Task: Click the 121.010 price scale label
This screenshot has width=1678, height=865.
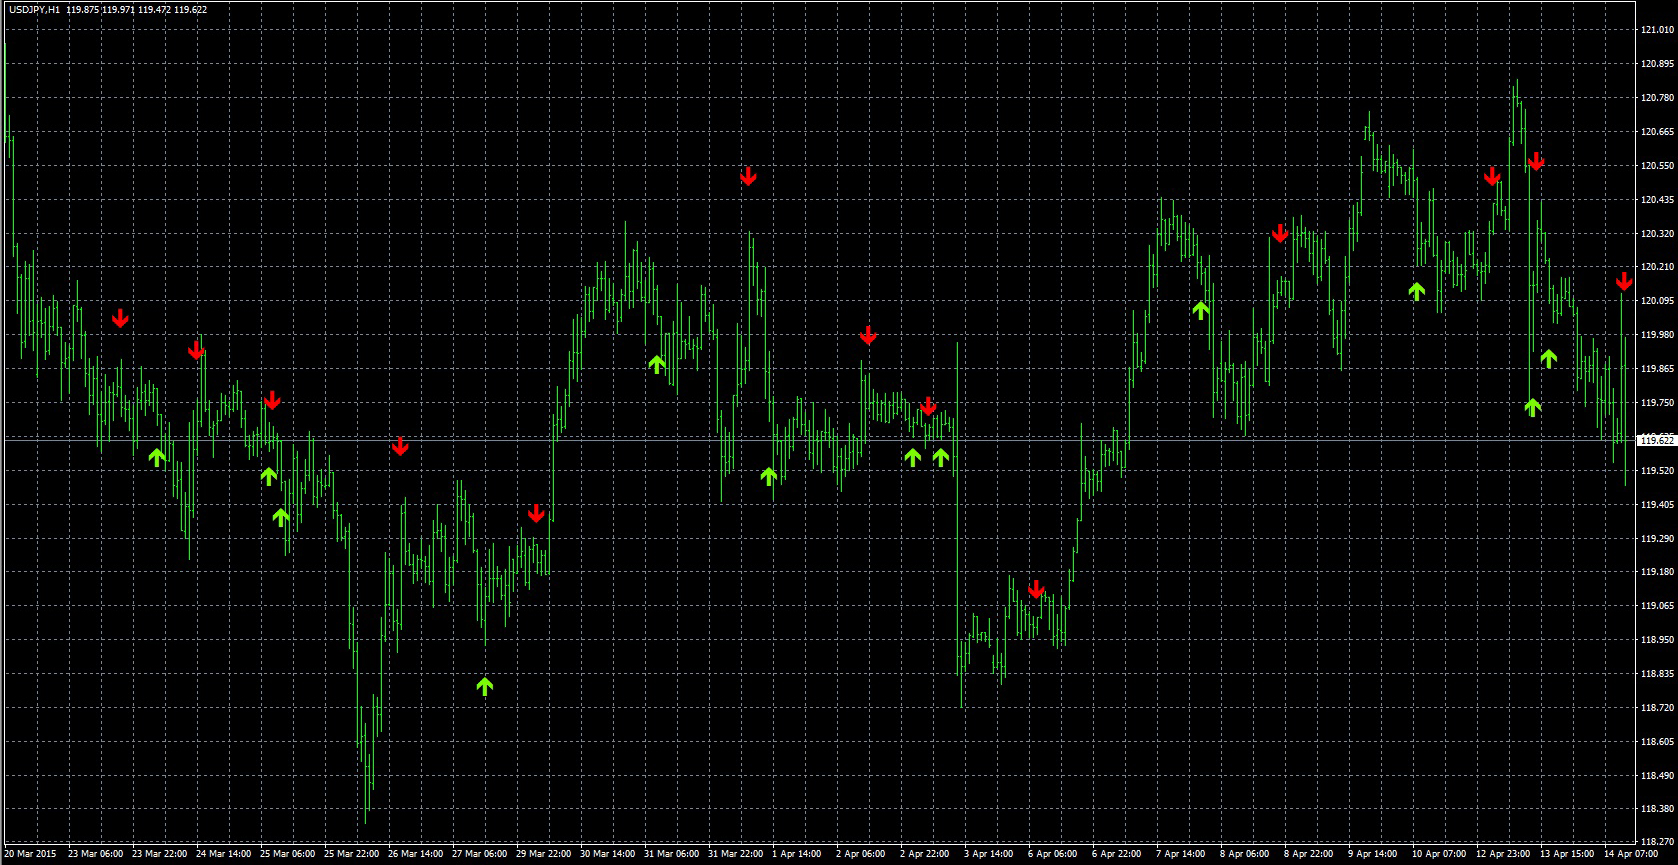Action: (x=1657, y=30)
